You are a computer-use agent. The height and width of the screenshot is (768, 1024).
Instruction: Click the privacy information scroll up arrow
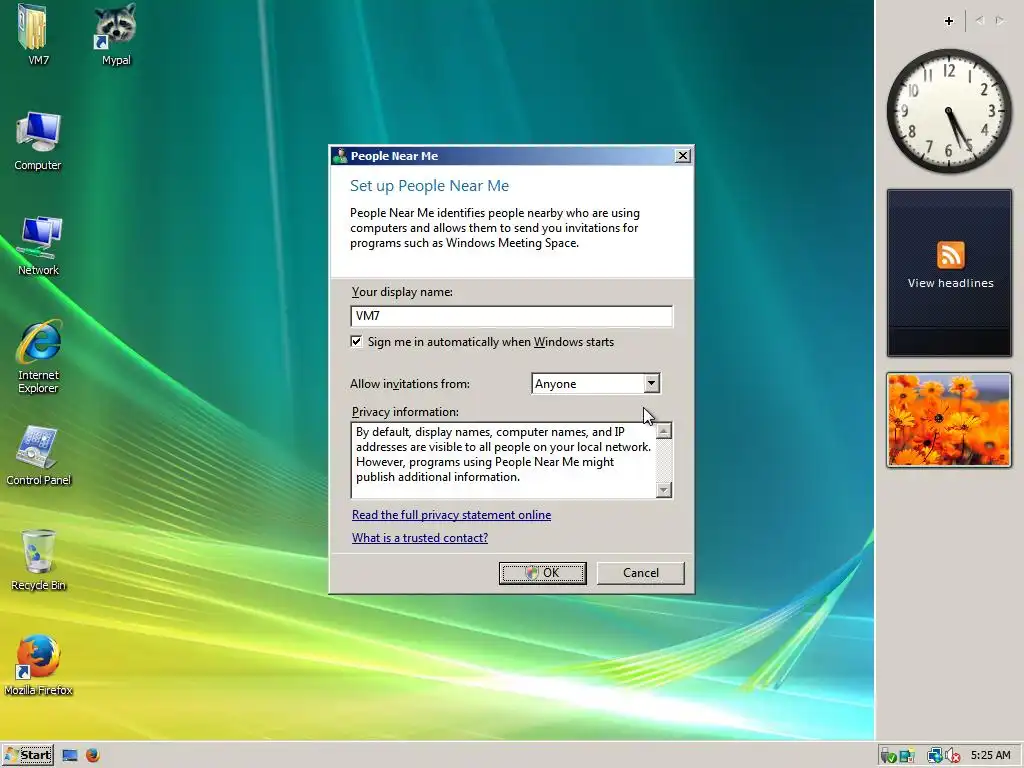click(664, 431)
